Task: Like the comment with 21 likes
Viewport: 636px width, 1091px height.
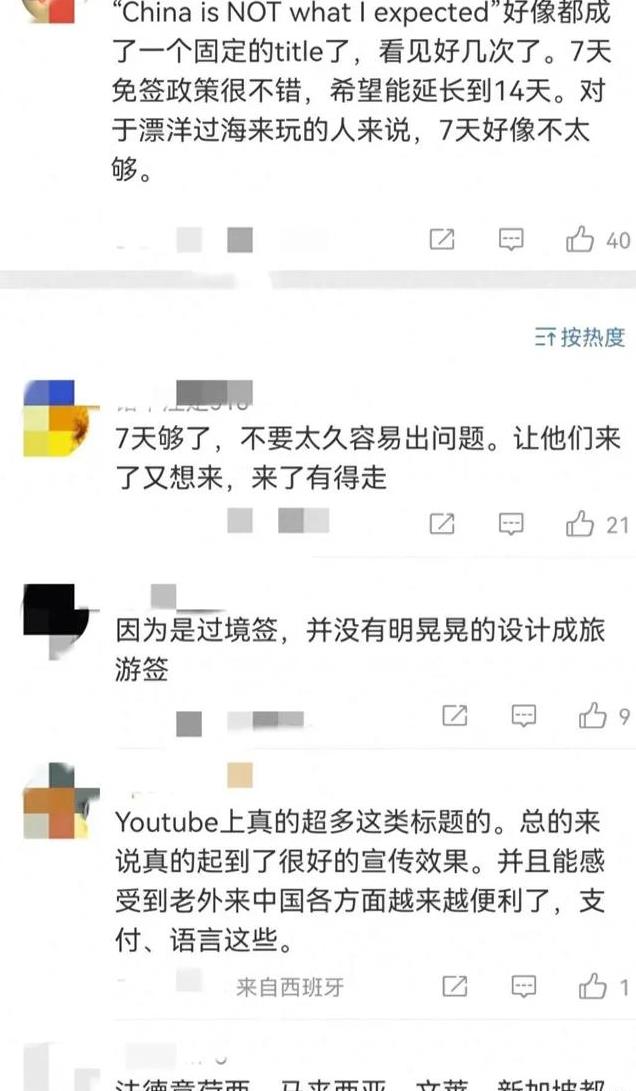Action: (x=580, y=523)
